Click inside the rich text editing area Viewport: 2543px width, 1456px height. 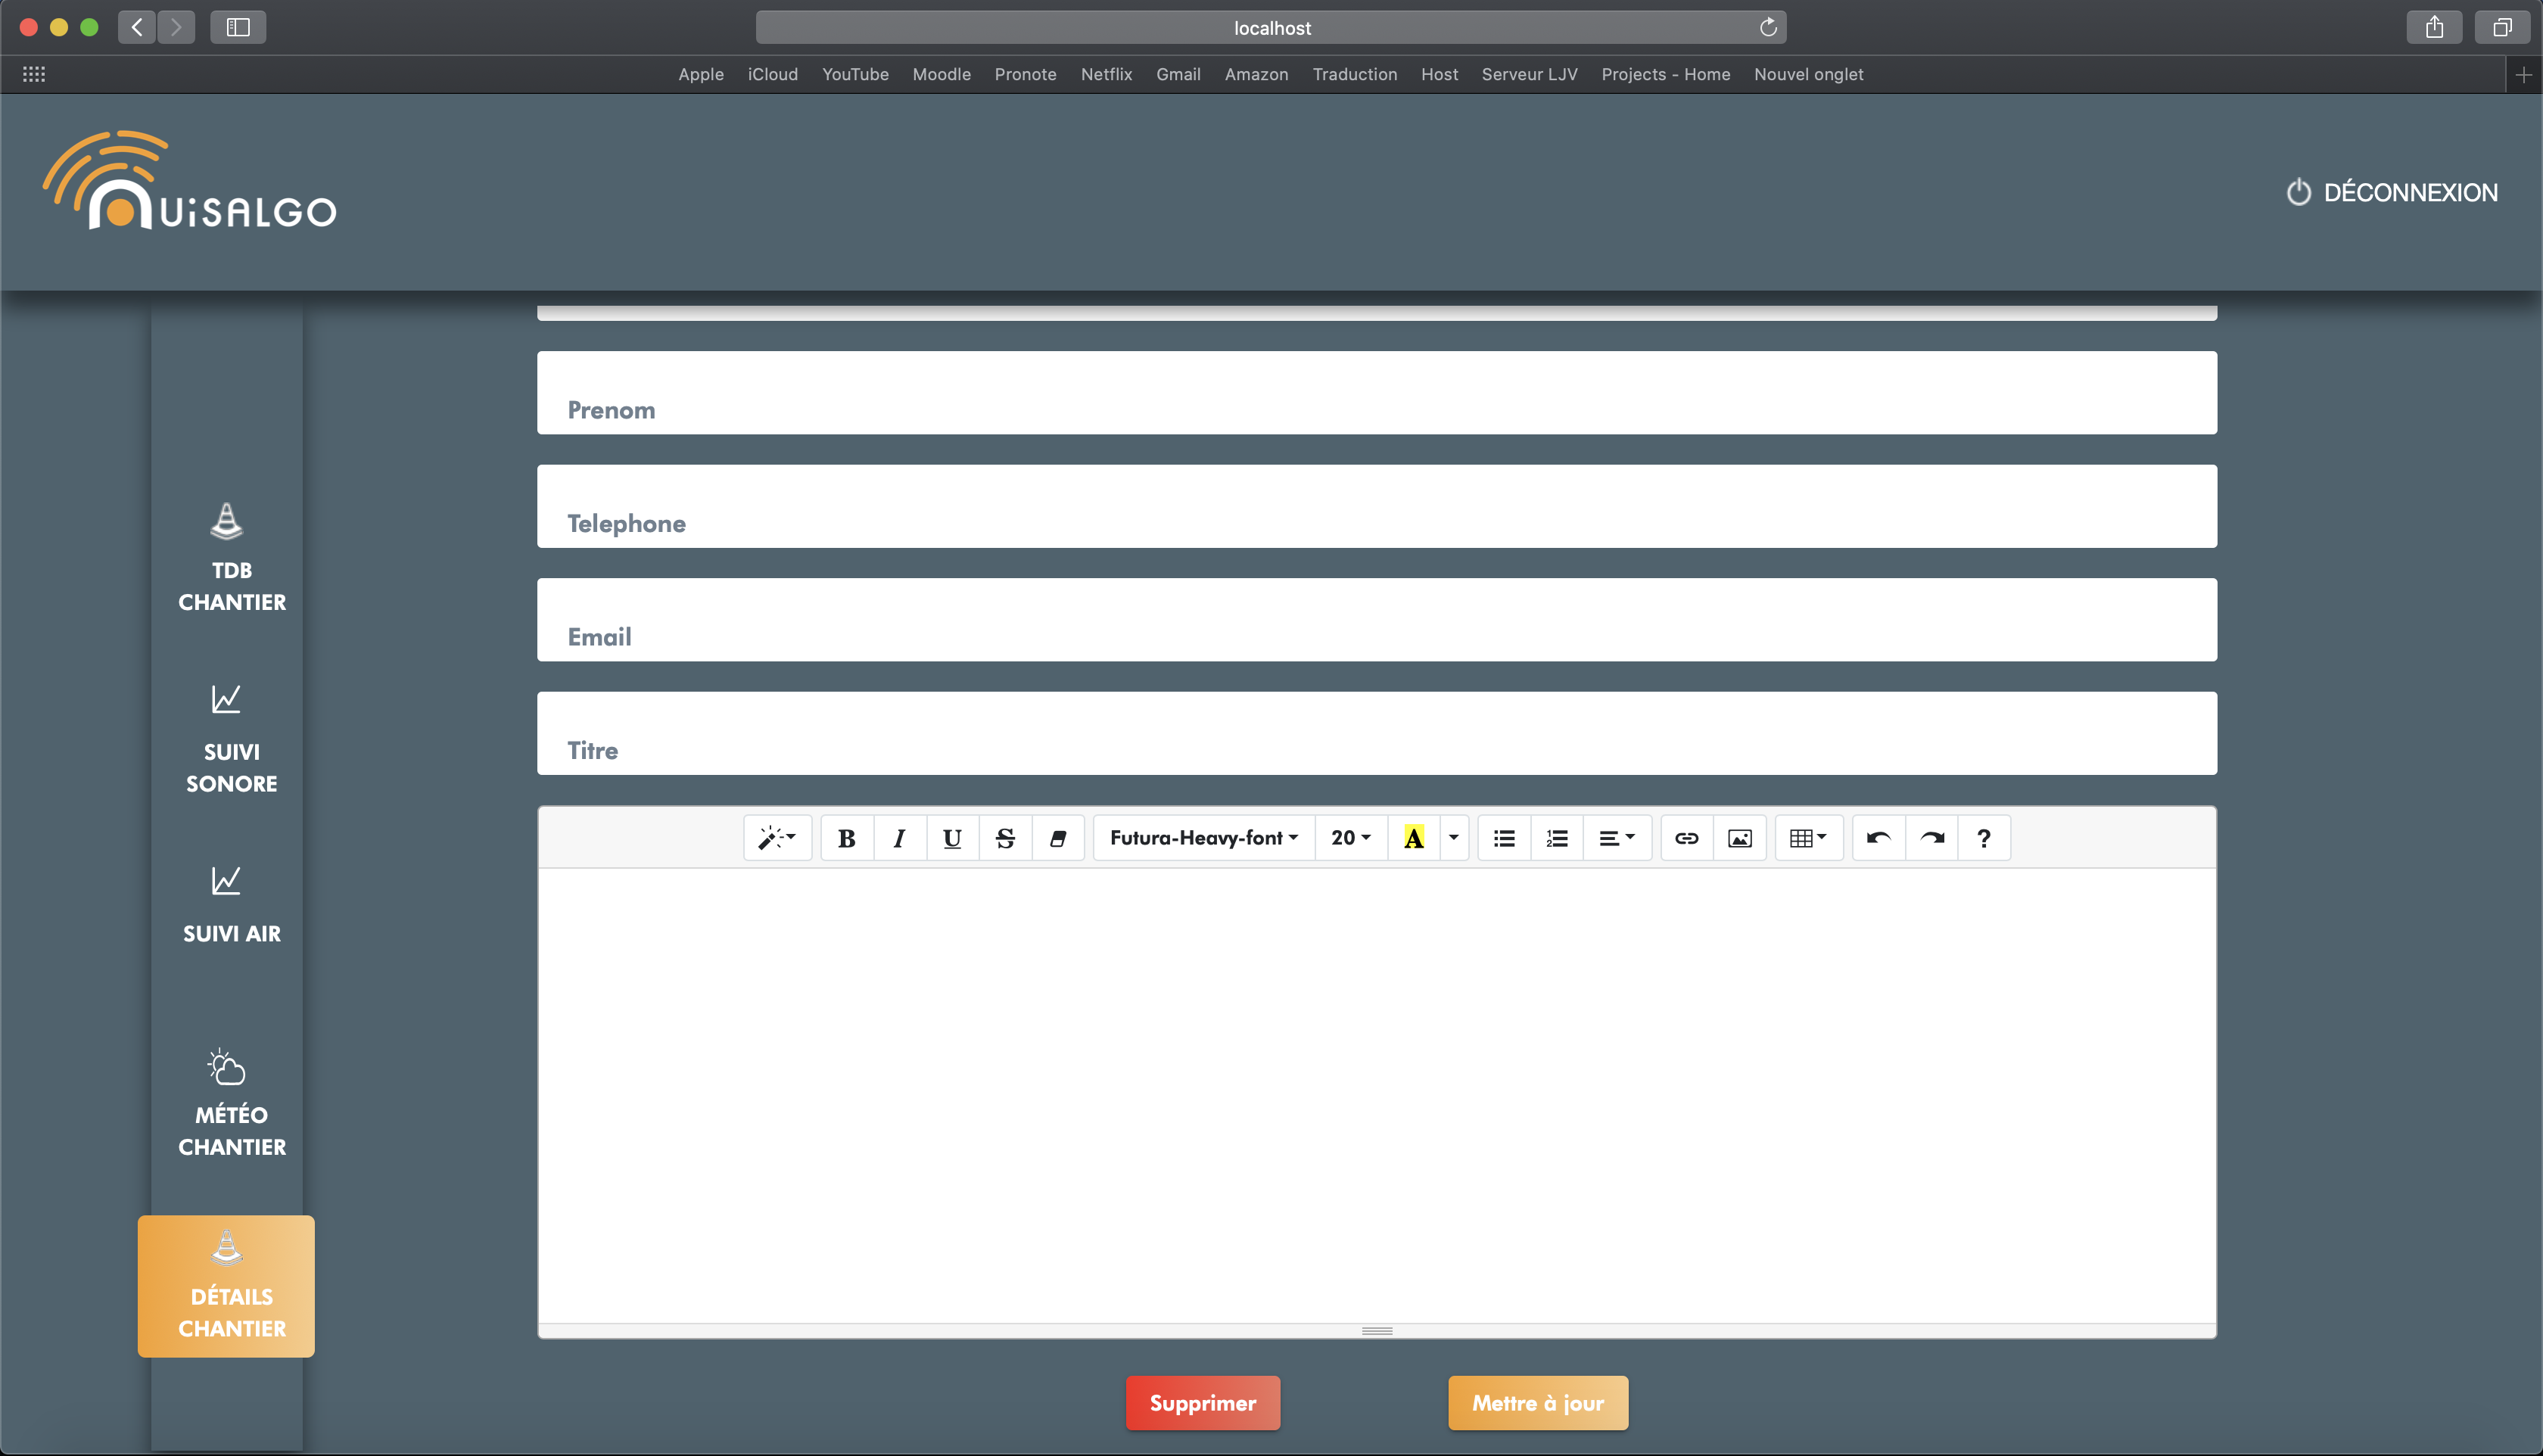coord(1377,1095)
